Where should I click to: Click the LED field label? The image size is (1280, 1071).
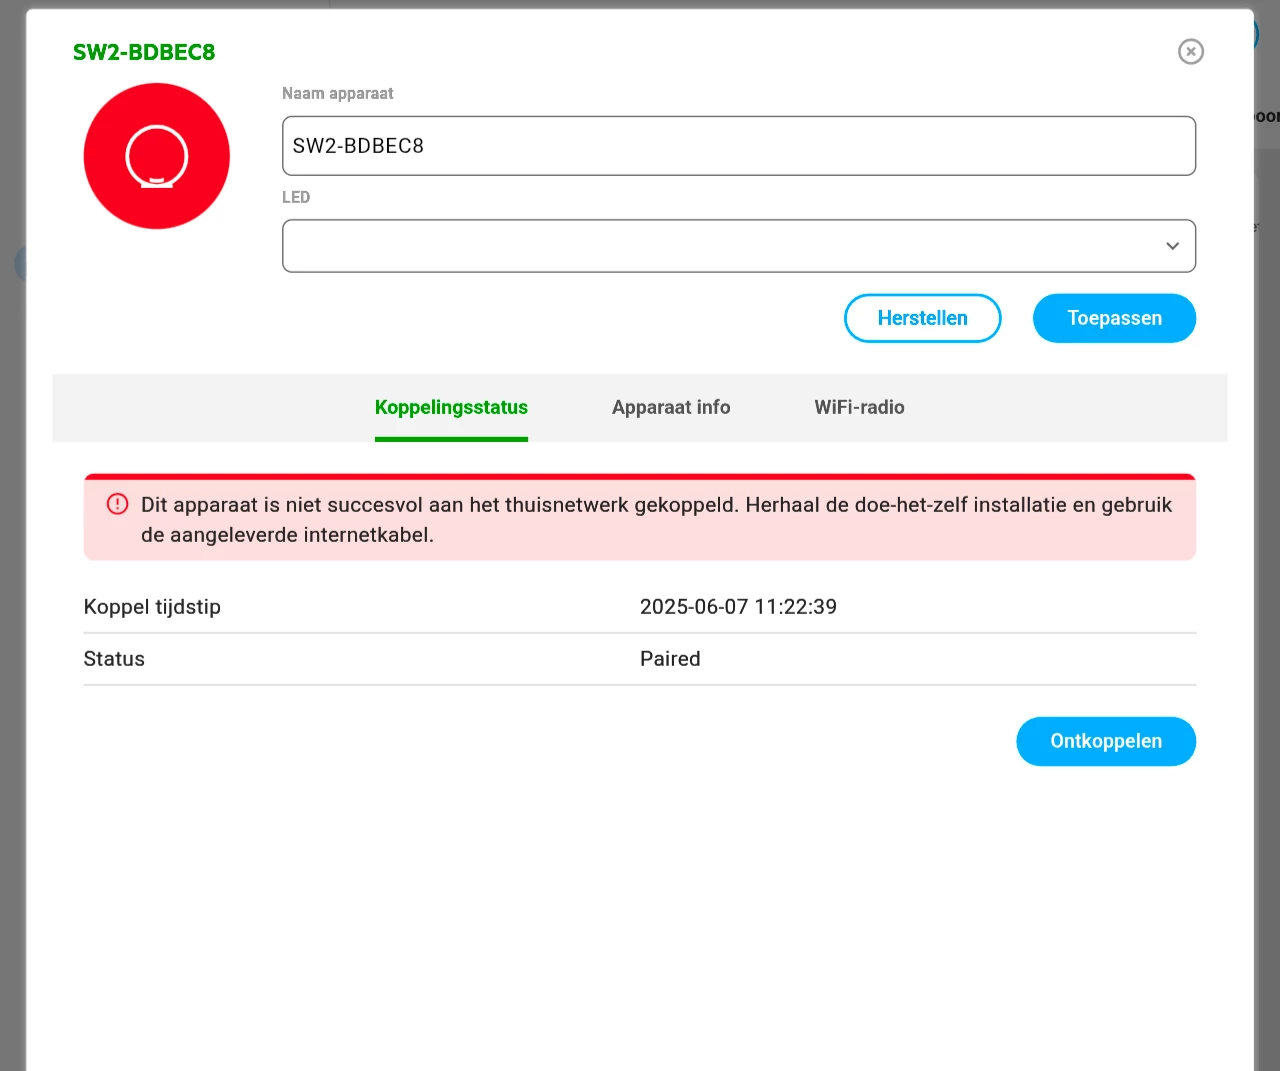coord(296,197)
